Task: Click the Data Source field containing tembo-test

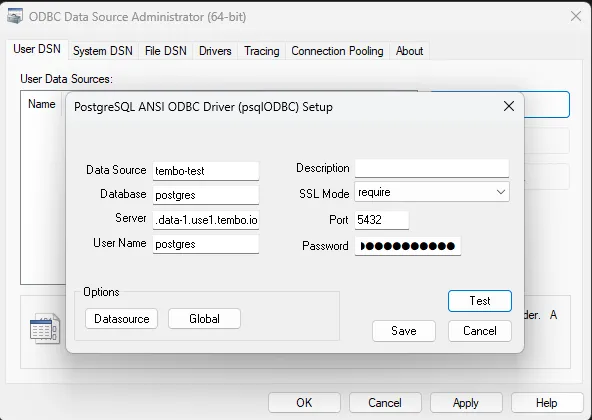Action: pos(206,171)
